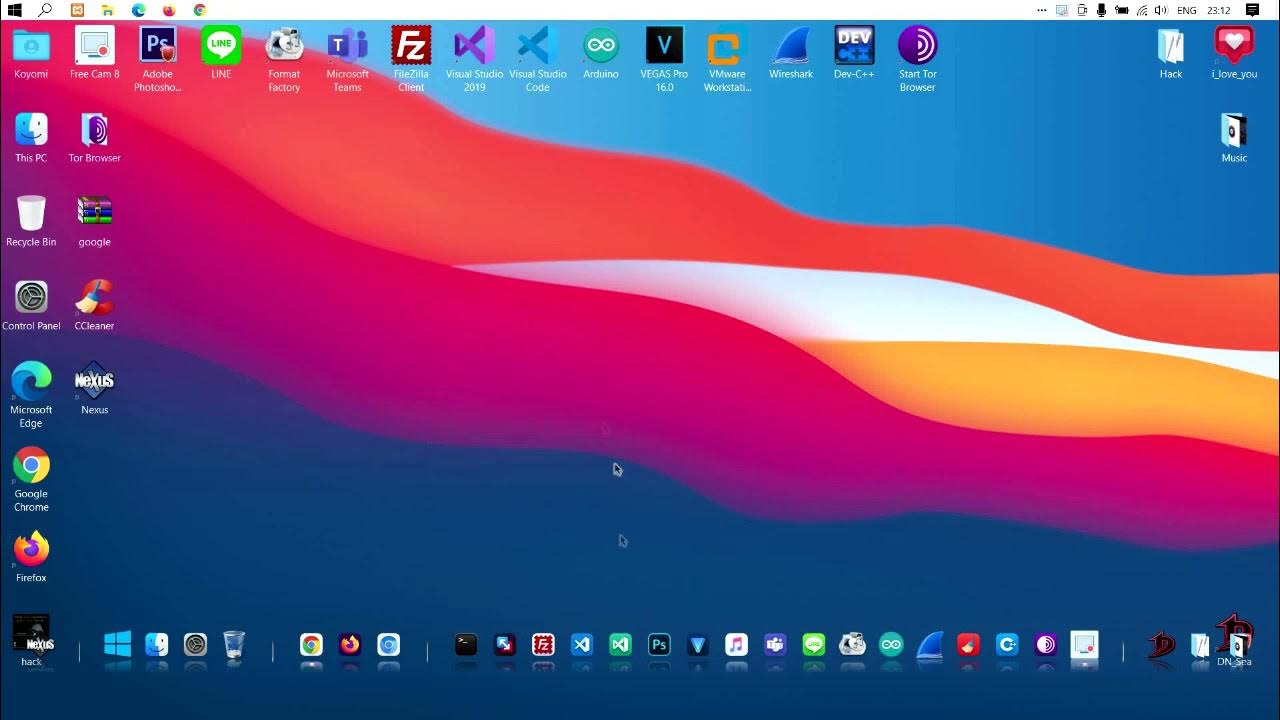Launch Photoshop from the bottom dock

[659, 645]
